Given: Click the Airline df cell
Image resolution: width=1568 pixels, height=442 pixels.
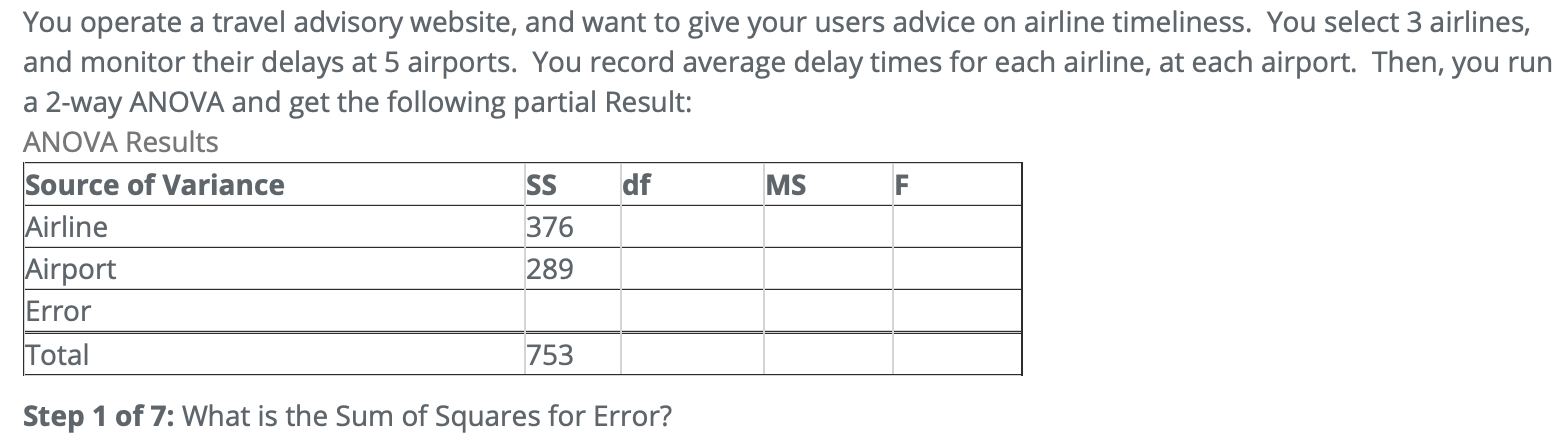Looking at the screenshot, I should click(691, 227).
